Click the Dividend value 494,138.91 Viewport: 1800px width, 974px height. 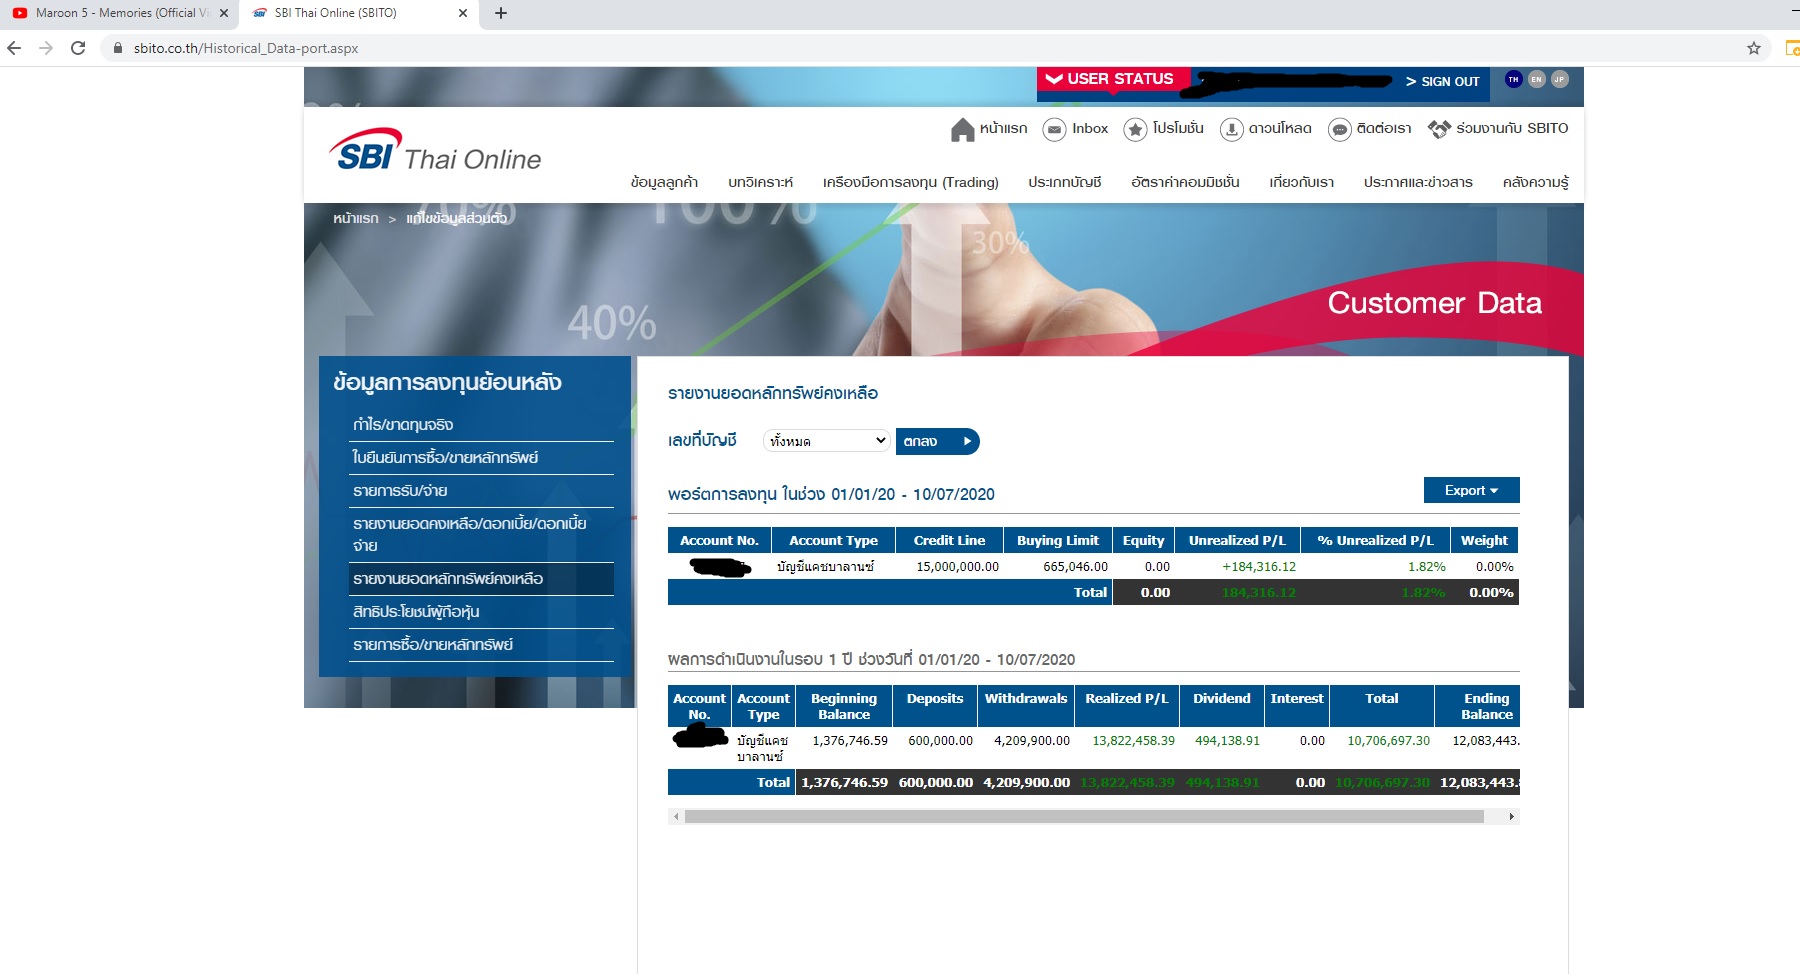(x=1227, y=741)
